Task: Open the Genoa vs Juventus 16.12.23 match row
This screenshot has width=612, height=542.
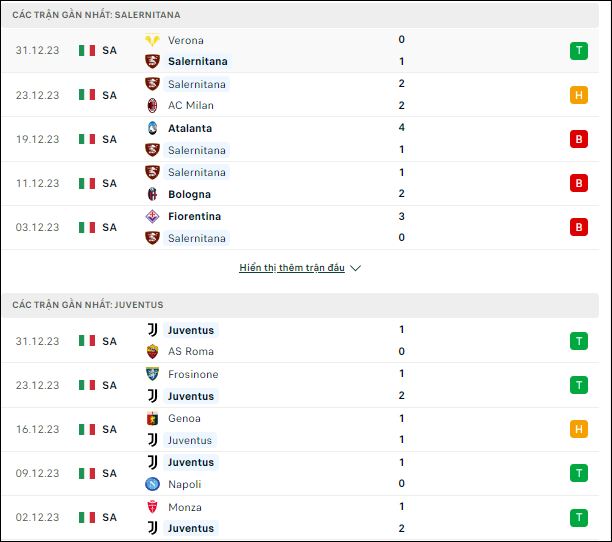Action: pyautogui.click(x=300, y=429)
